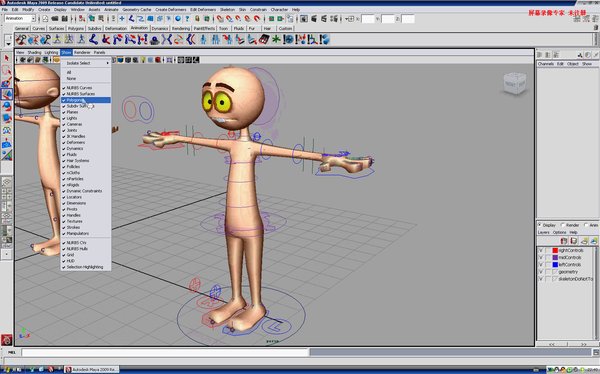The width and height of the screenshot is (600, 374).
Task: Open the Lighting panel menu
Action: click(x=51, y=52)
